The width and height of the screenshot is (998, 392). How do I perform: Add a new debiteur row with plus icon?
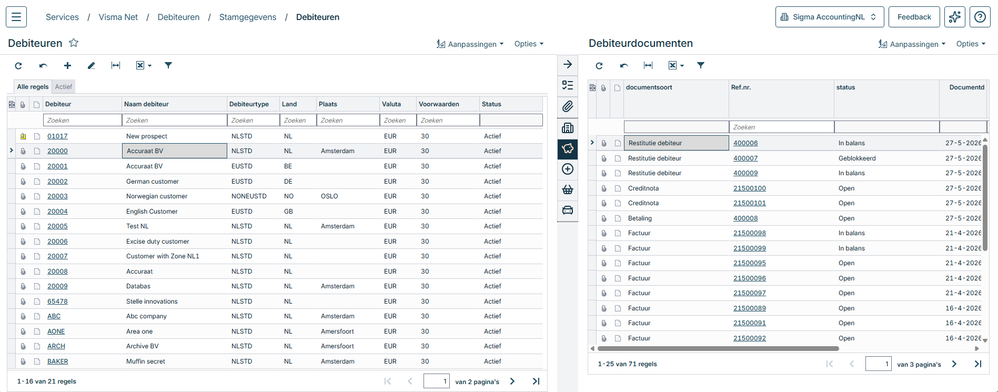click(67, 66)
